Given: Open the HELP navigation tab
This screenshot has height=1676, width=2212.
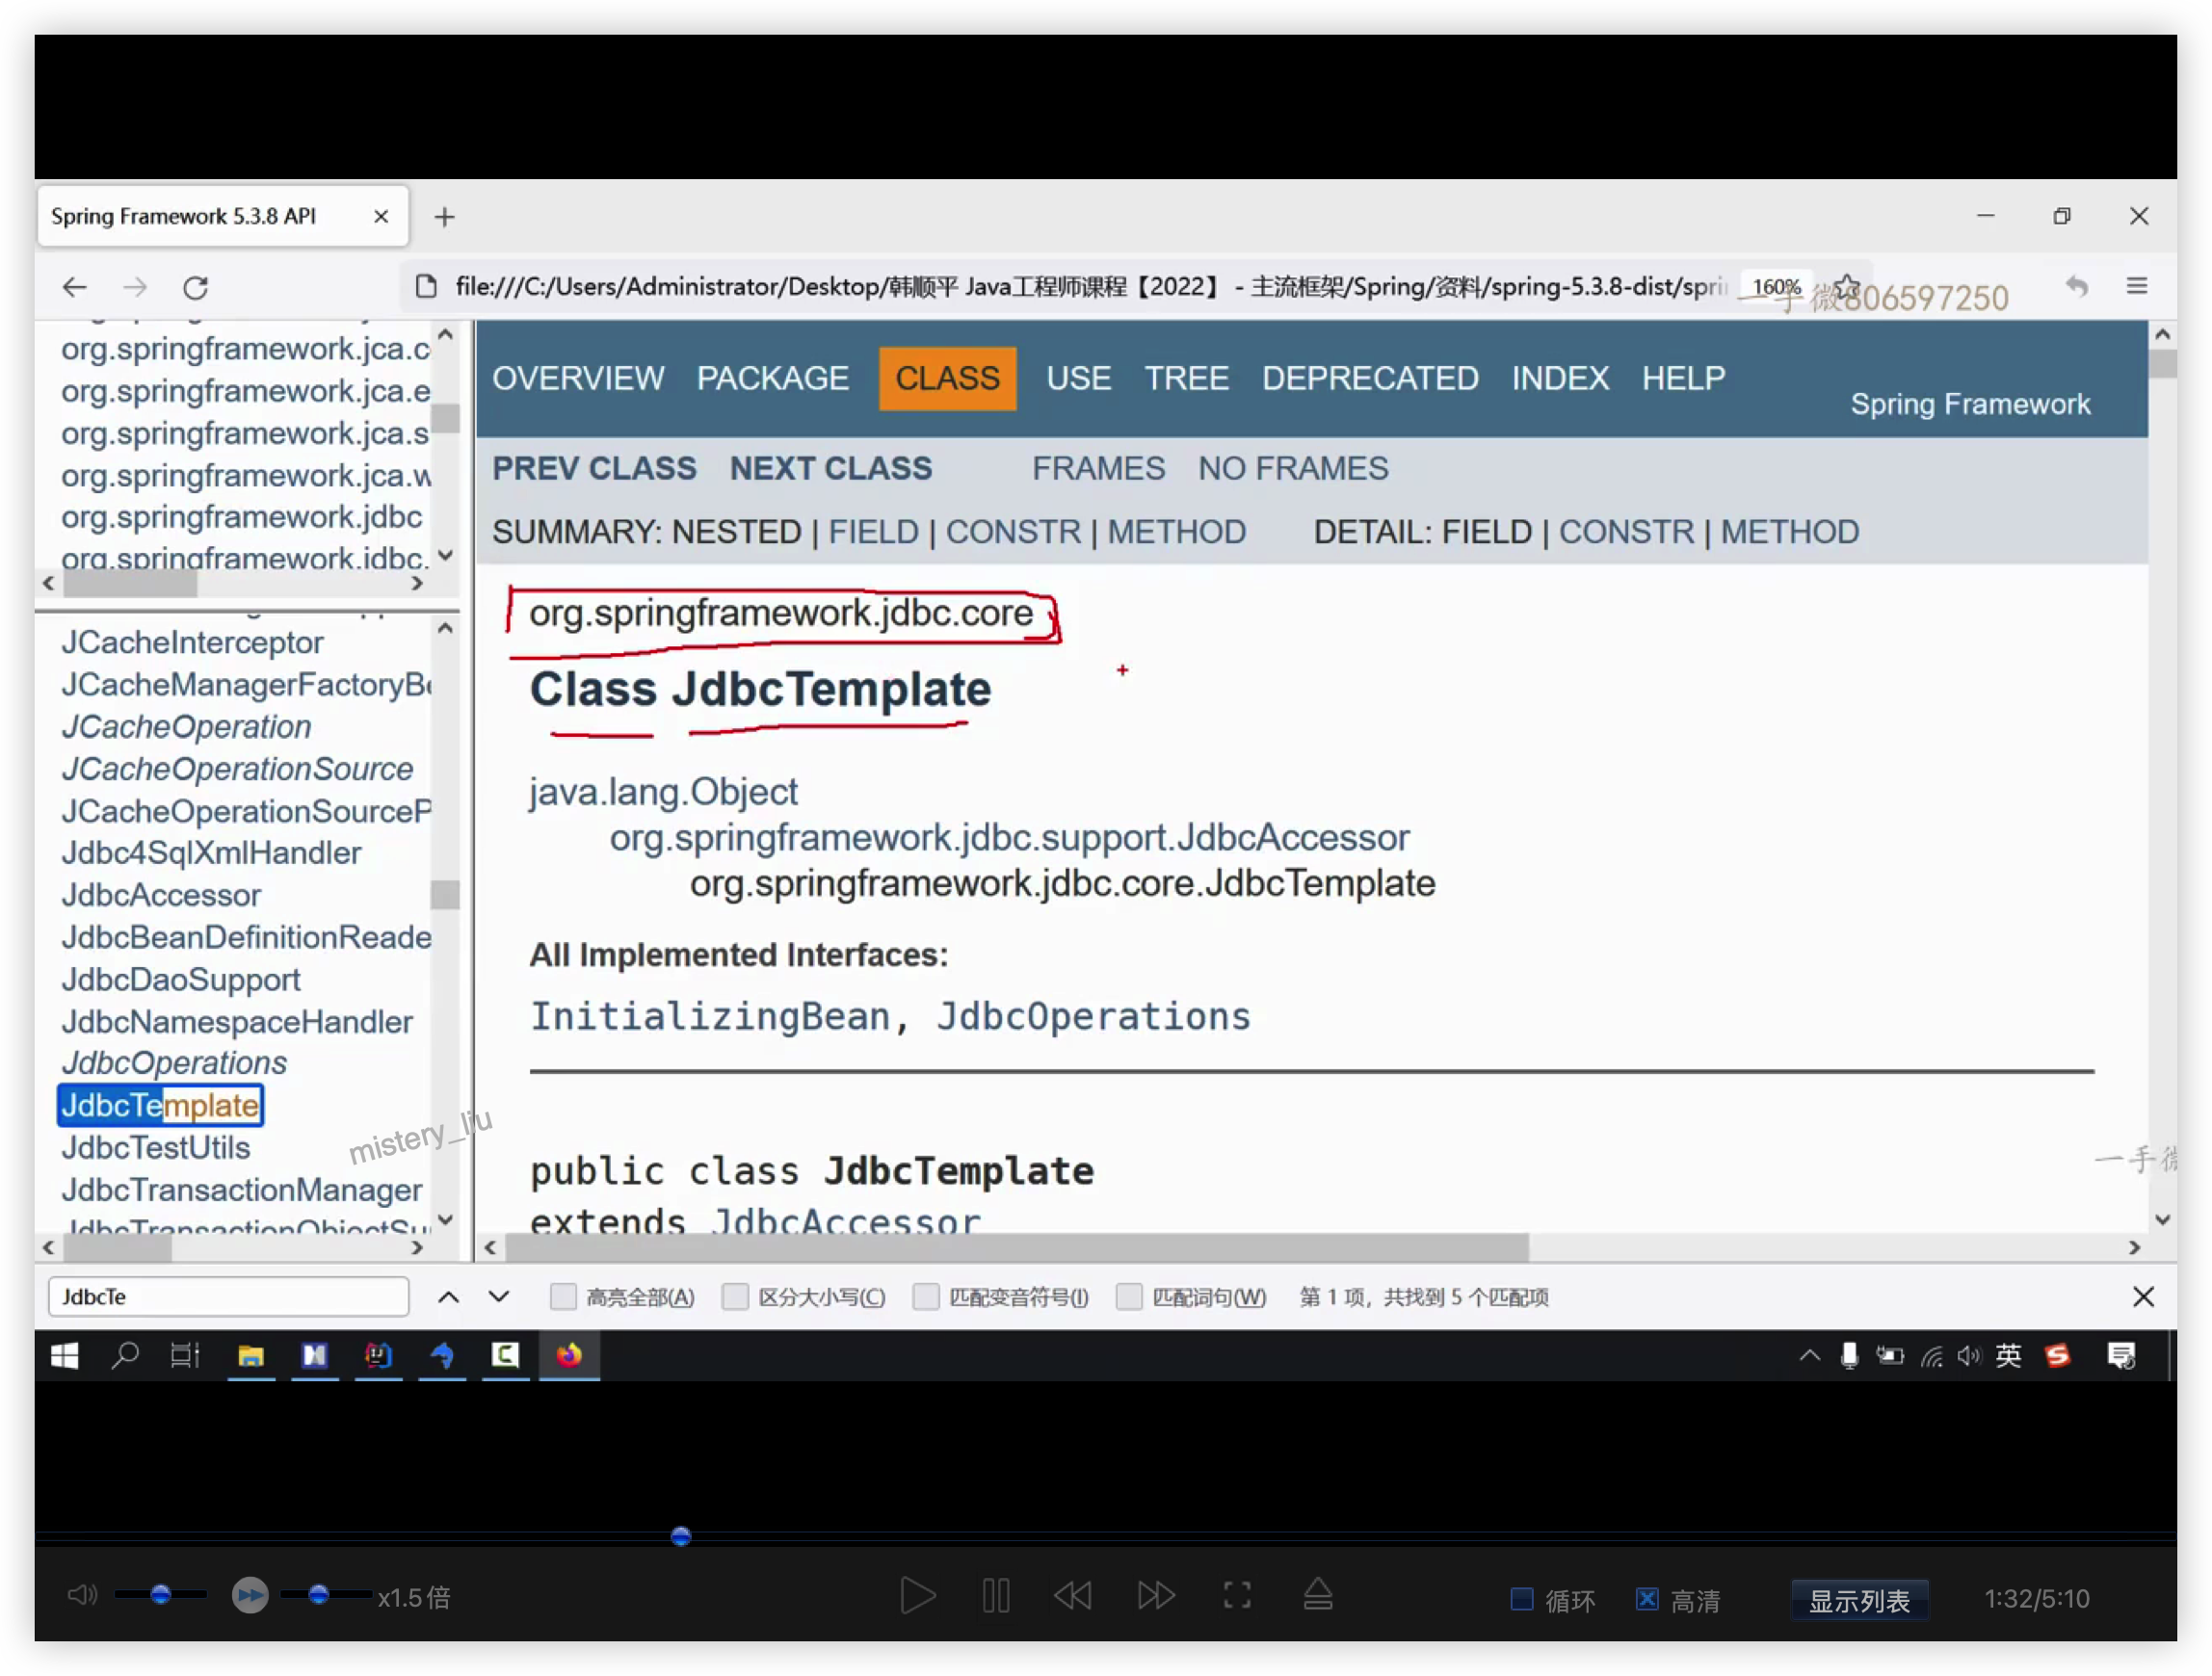Looking at the screenshot, I should pos(1684,379).
